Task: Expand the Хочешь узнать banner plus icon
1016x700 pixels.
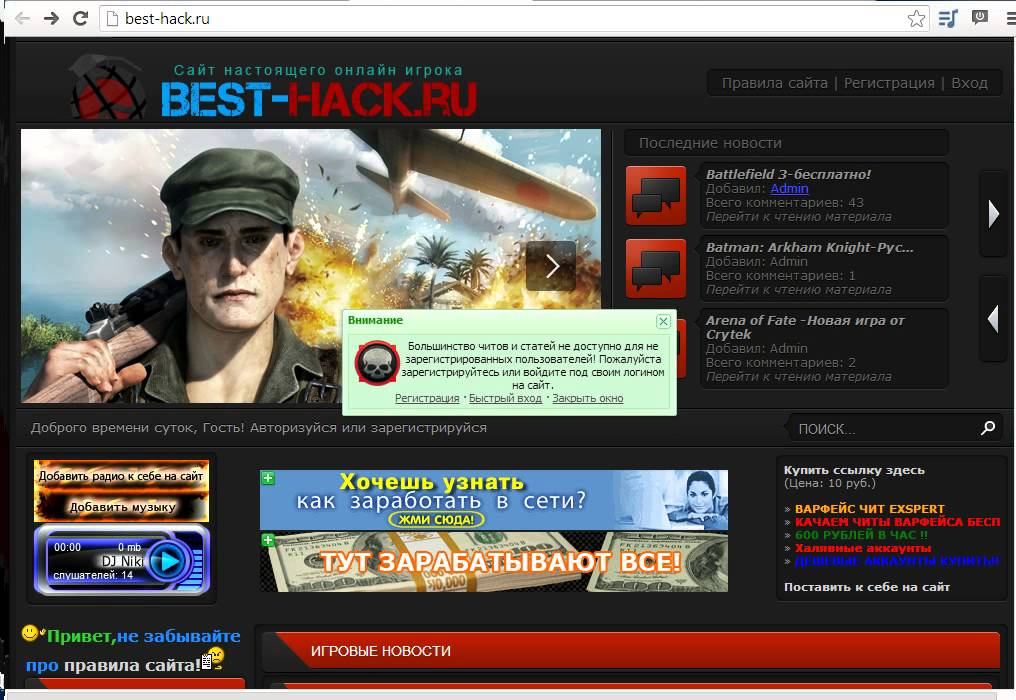Action: tap(268, 478)
